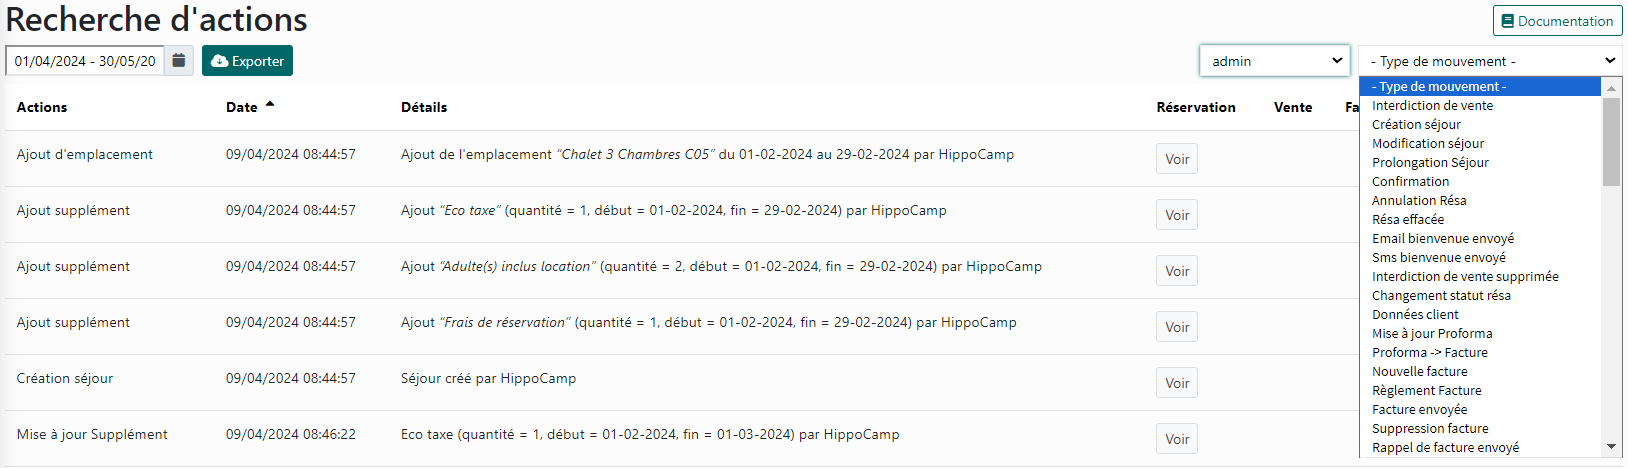Select 'Rappel de facture envoyé' option

1445,447
